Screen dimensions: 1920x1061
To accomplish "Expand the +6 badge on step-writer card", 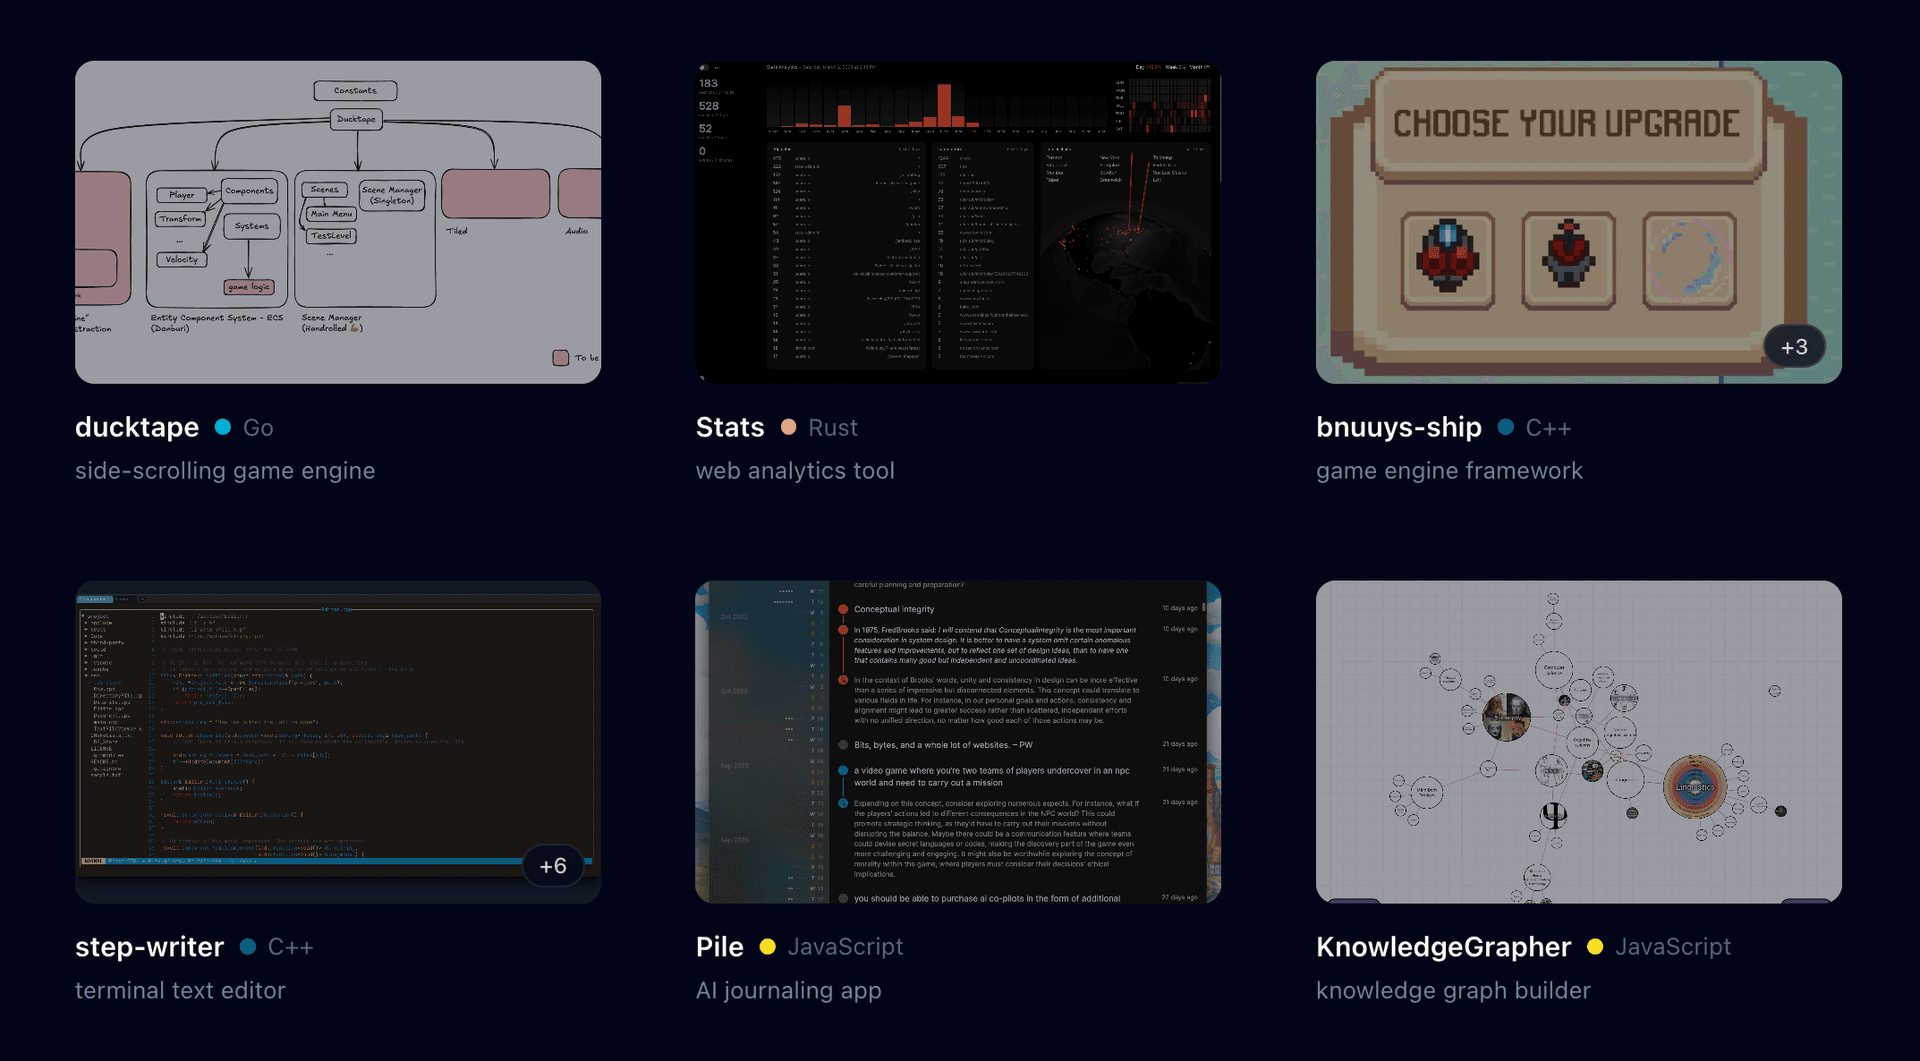I will [x=553, y=865].
